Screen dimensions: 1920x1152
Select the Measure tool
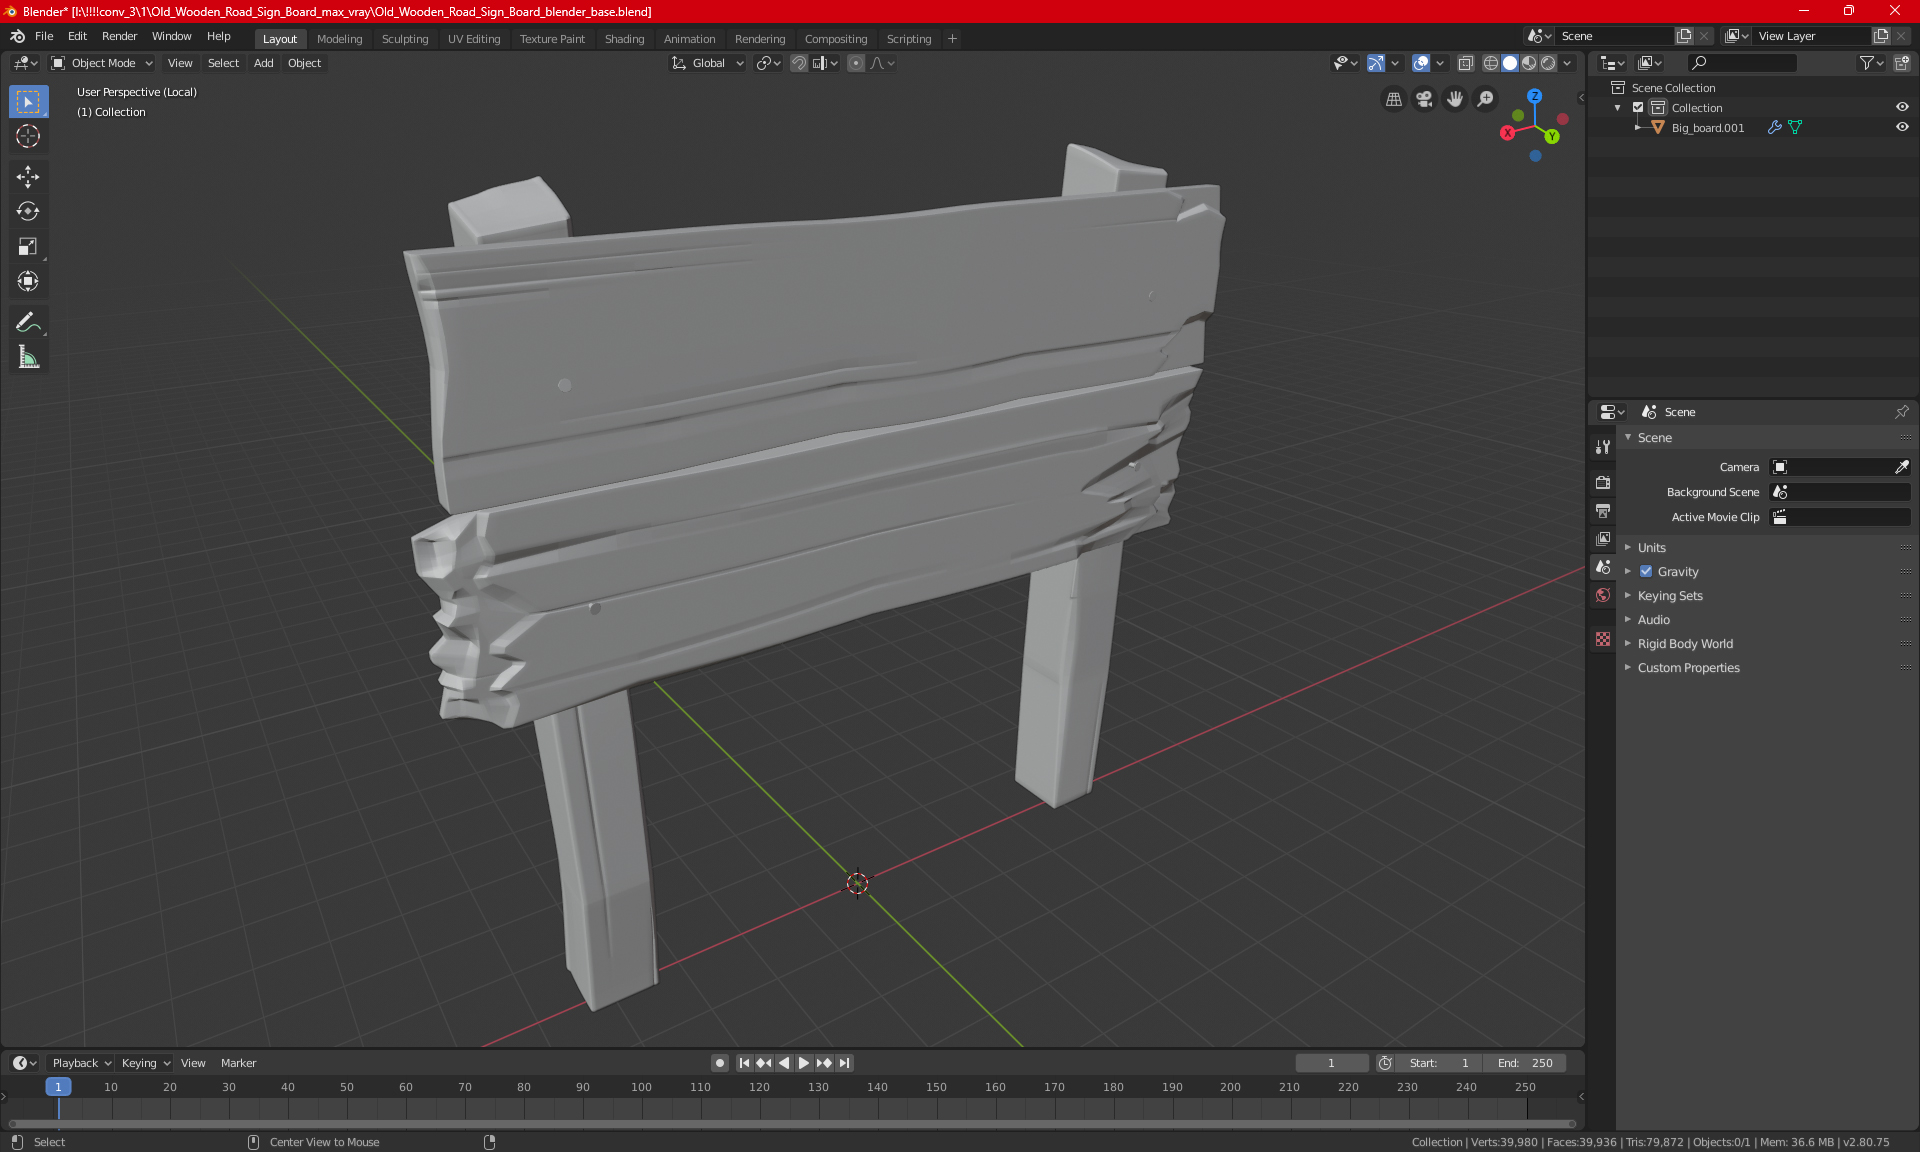[x=28, y=357]
